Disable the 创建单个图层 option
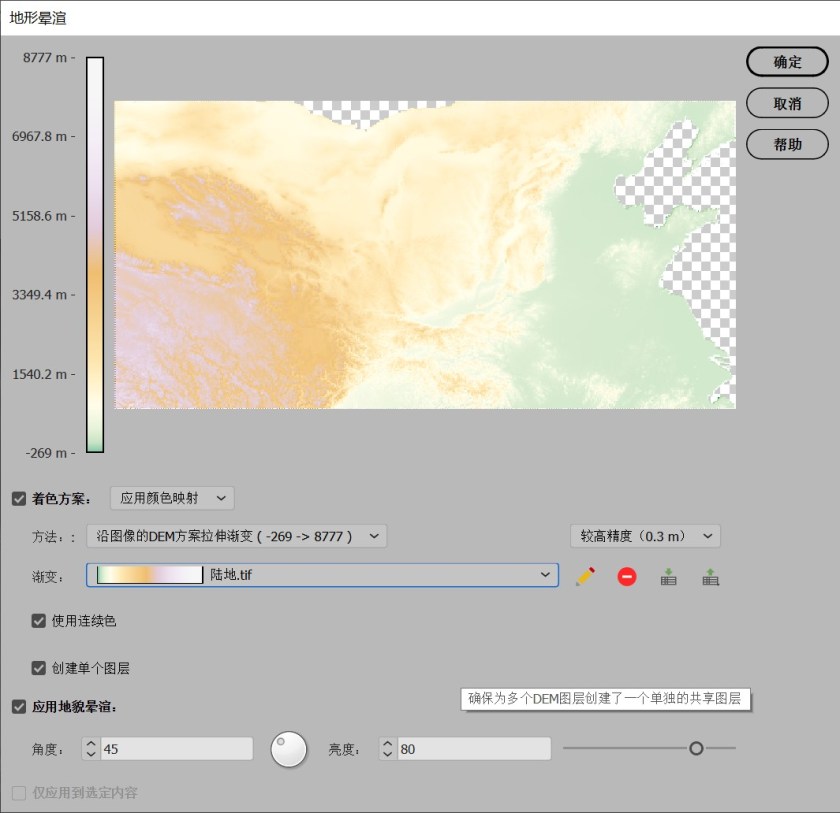 click(39, 668)
